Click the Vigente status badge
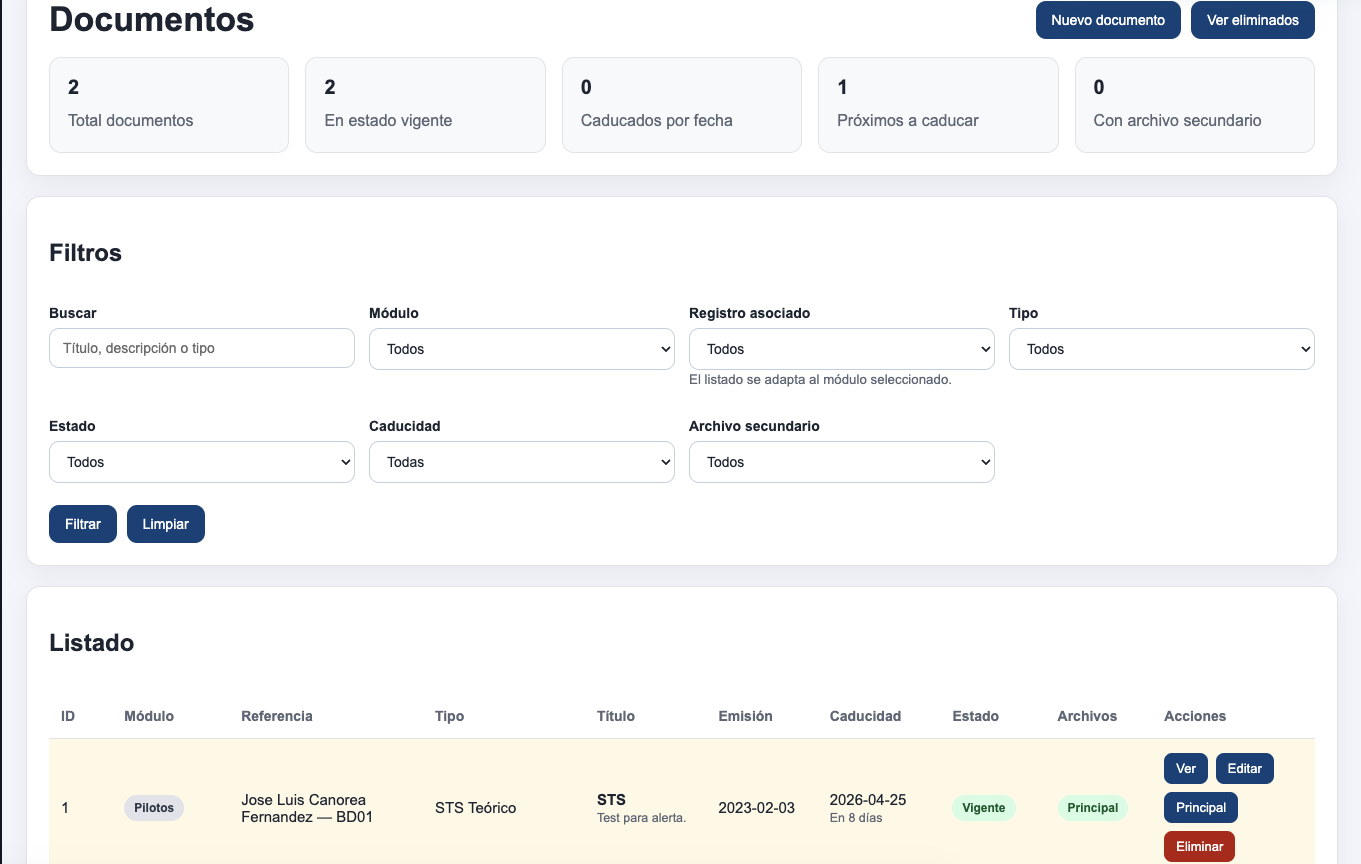The image size is (1361, 864). tap(984, 808)
